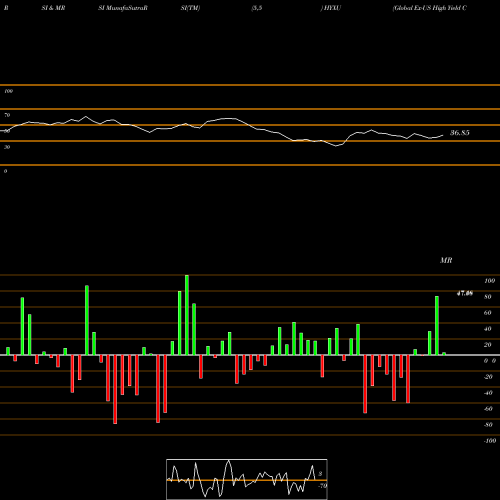Select the RSI current value 36.85
The width and height of the screenshot is (500, 500).
pyautogui.click(x=460, y=133)
